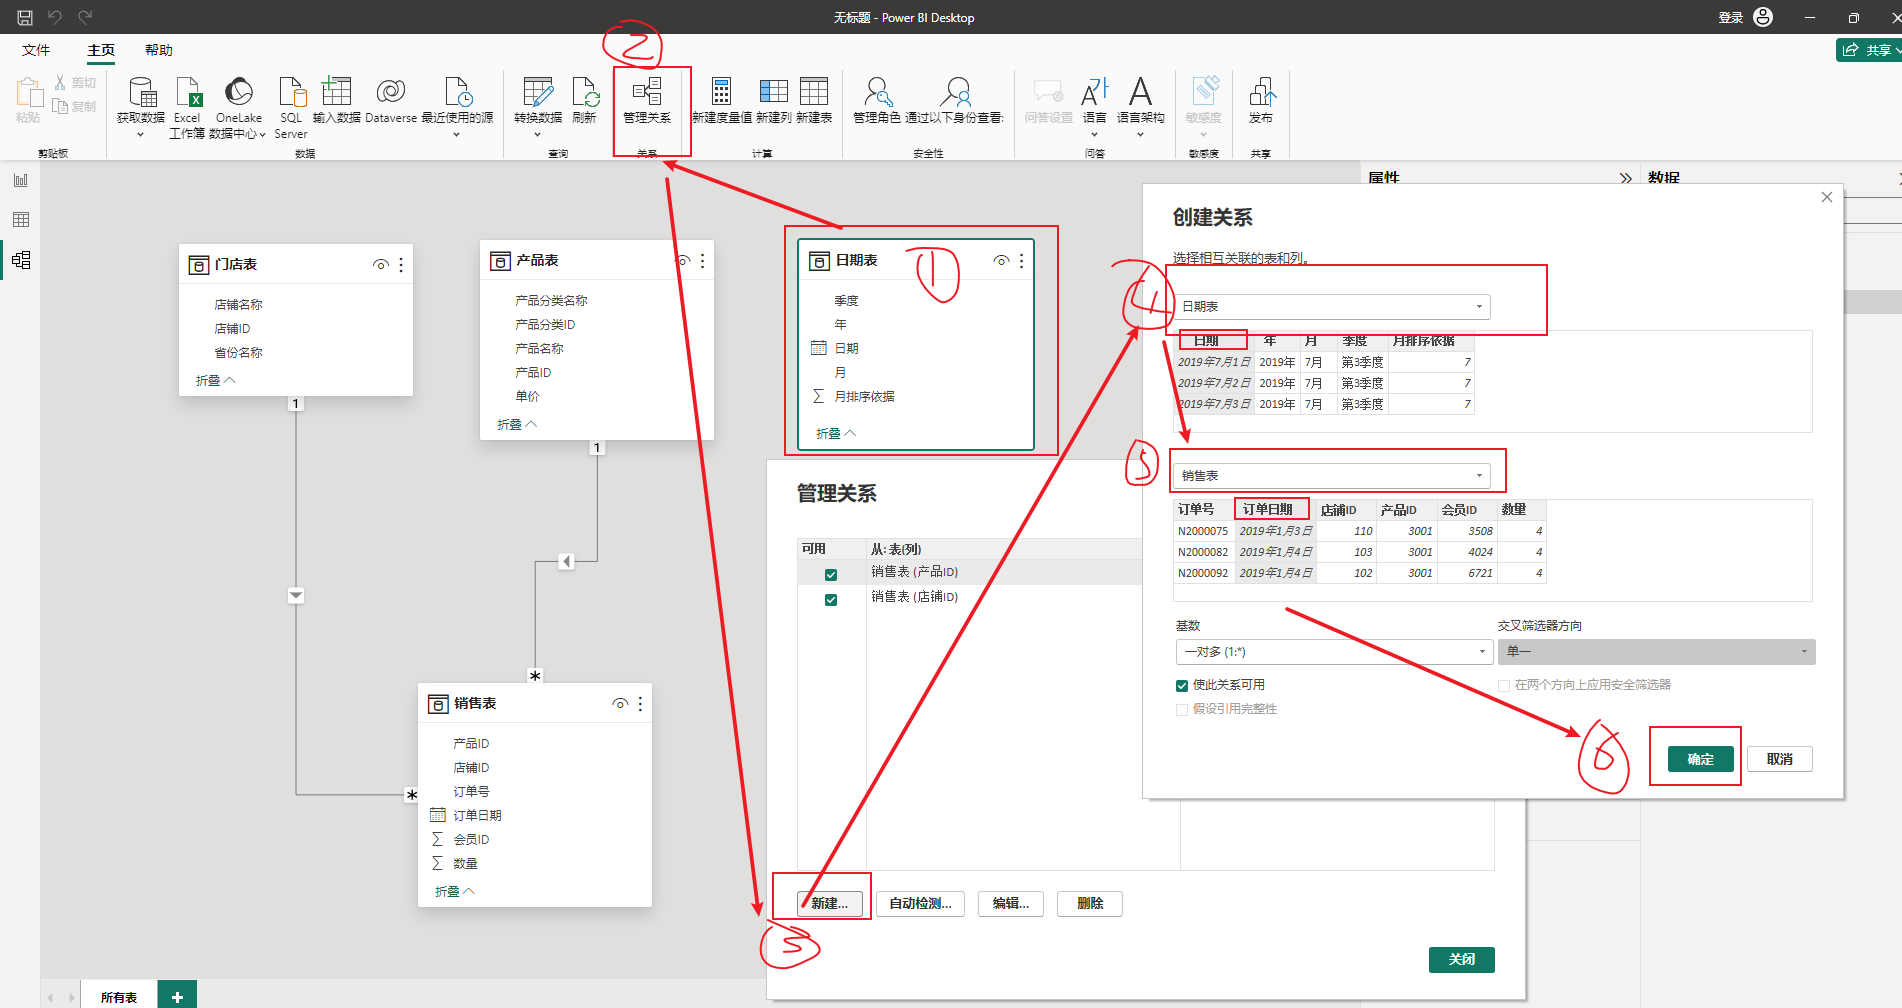Switch to report view in left sidebar
Viewport: 1902px width, 1008px height.
click(21, 180)
